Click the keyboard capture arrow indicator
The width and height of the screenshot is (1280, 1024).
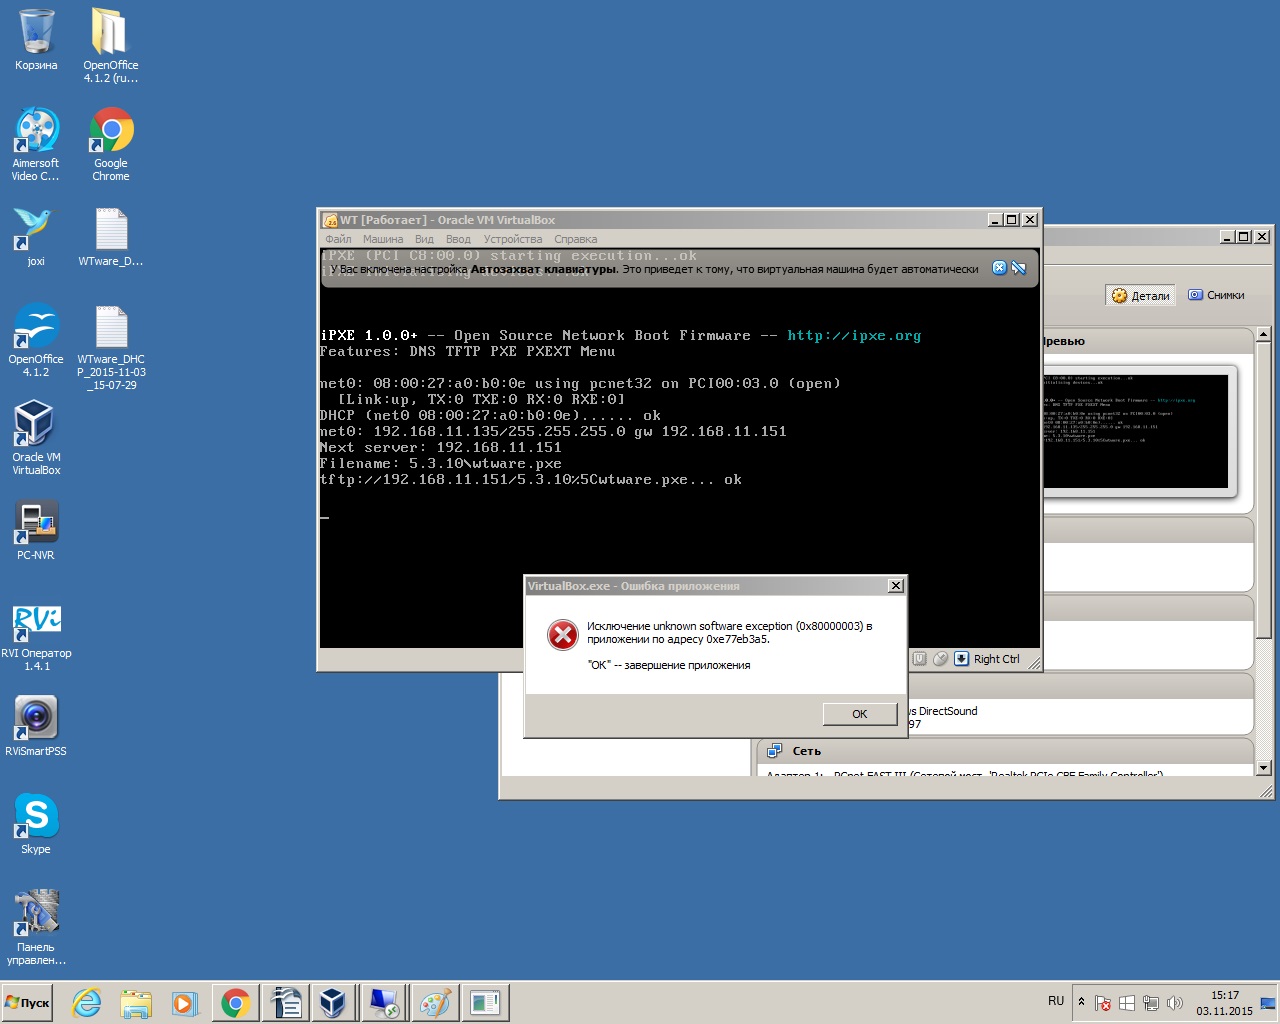pos(961,659)
